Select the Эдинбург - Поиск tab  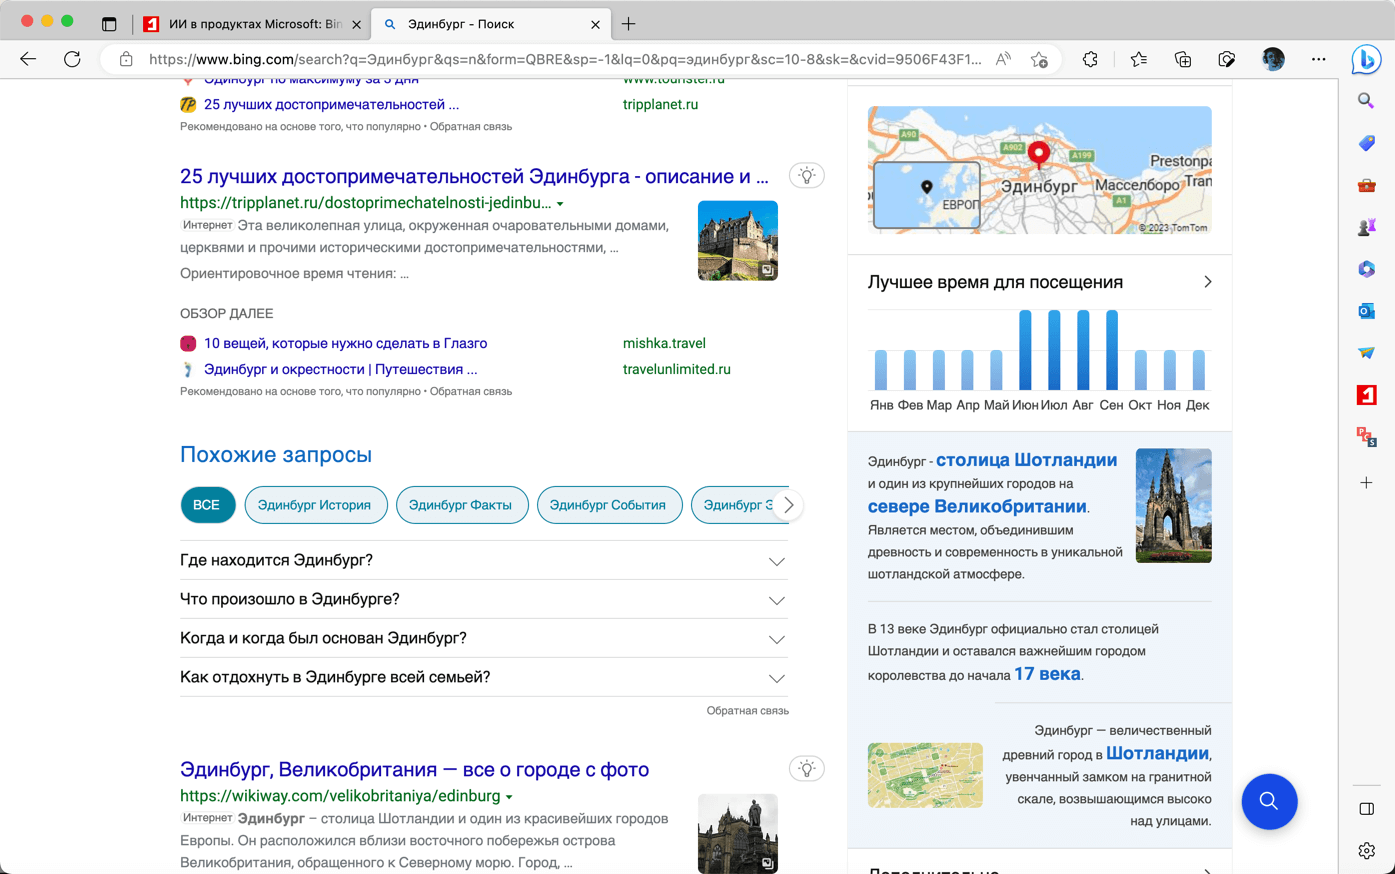click(x=490, y=24)
